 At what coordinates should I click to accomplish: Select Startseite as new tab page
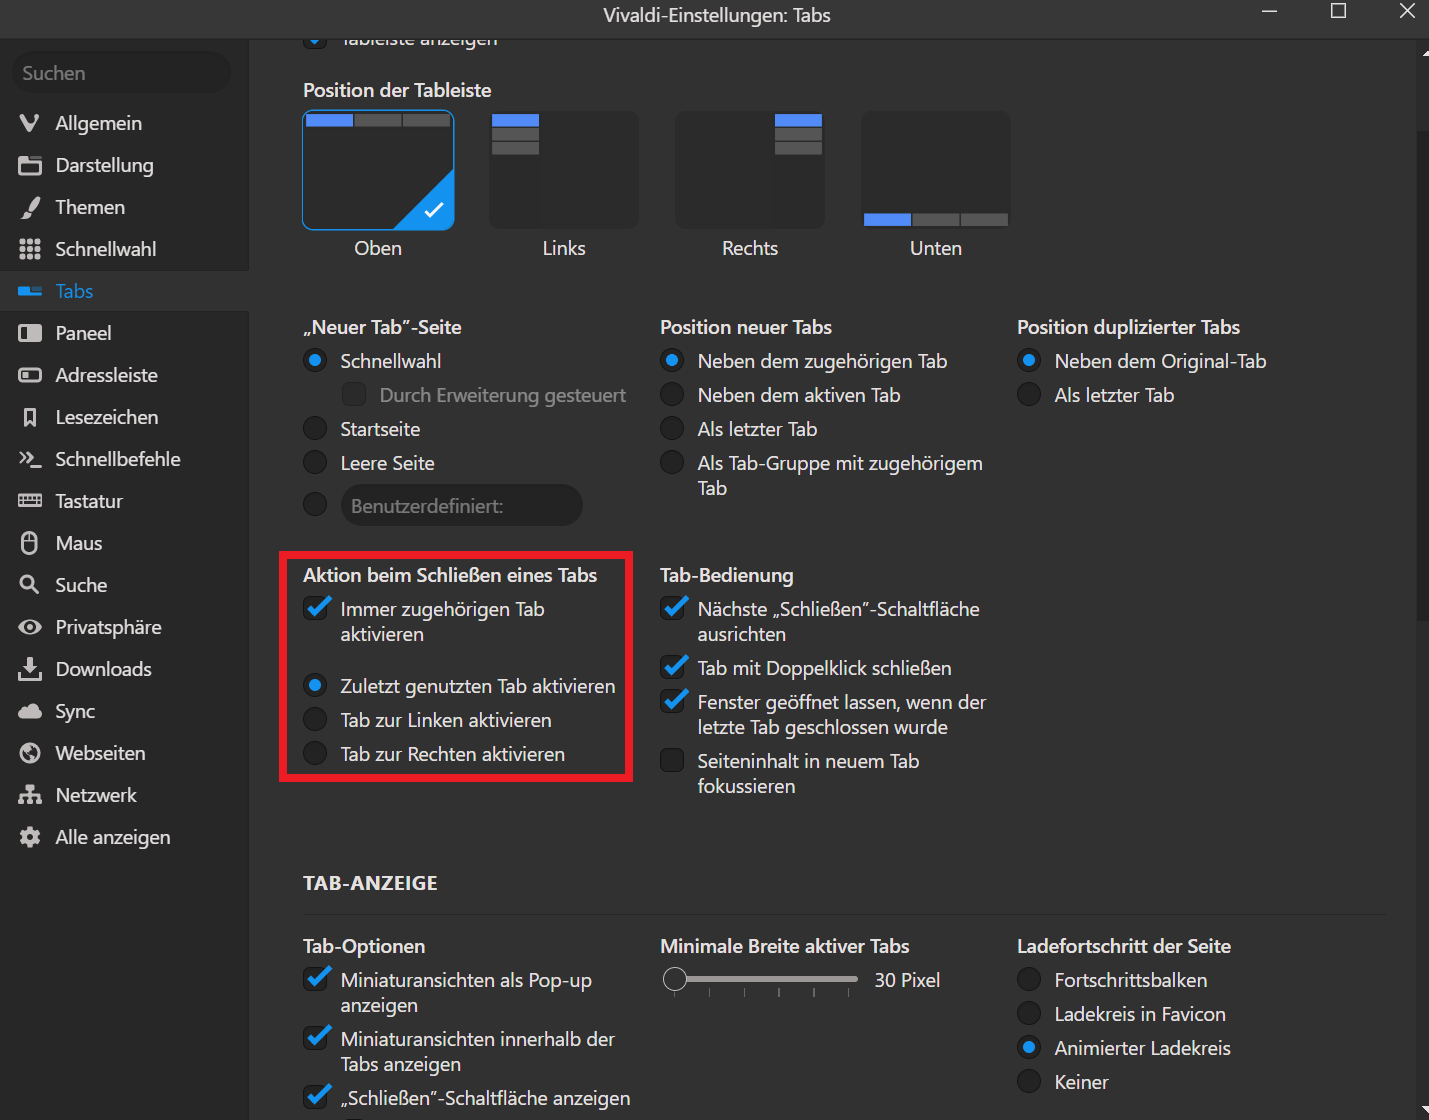point(315,429)
